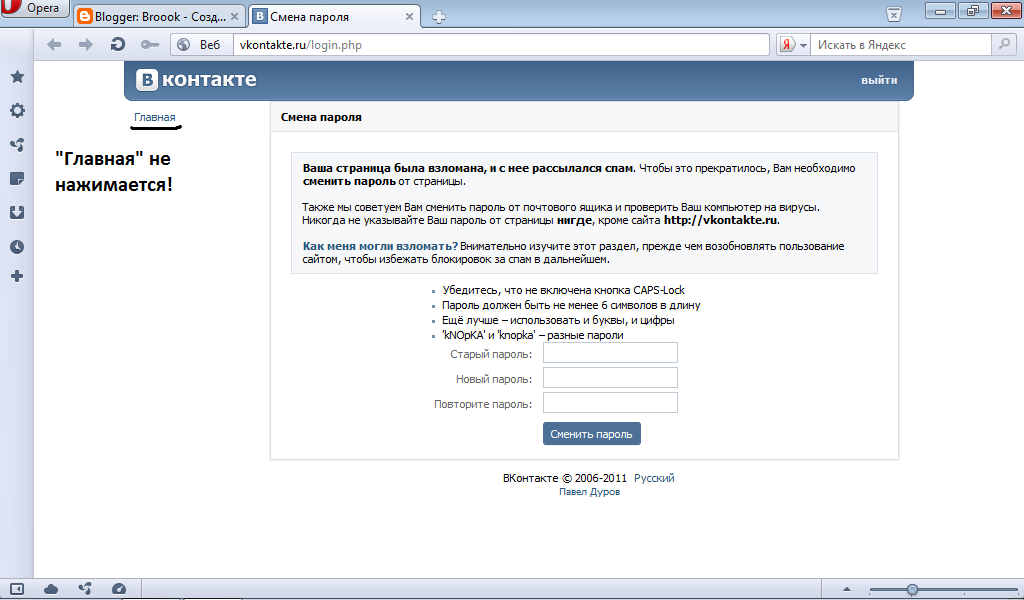Click the Искать в Яндекс search field
Screen dimensions: 1024x600
pos(901,44)
